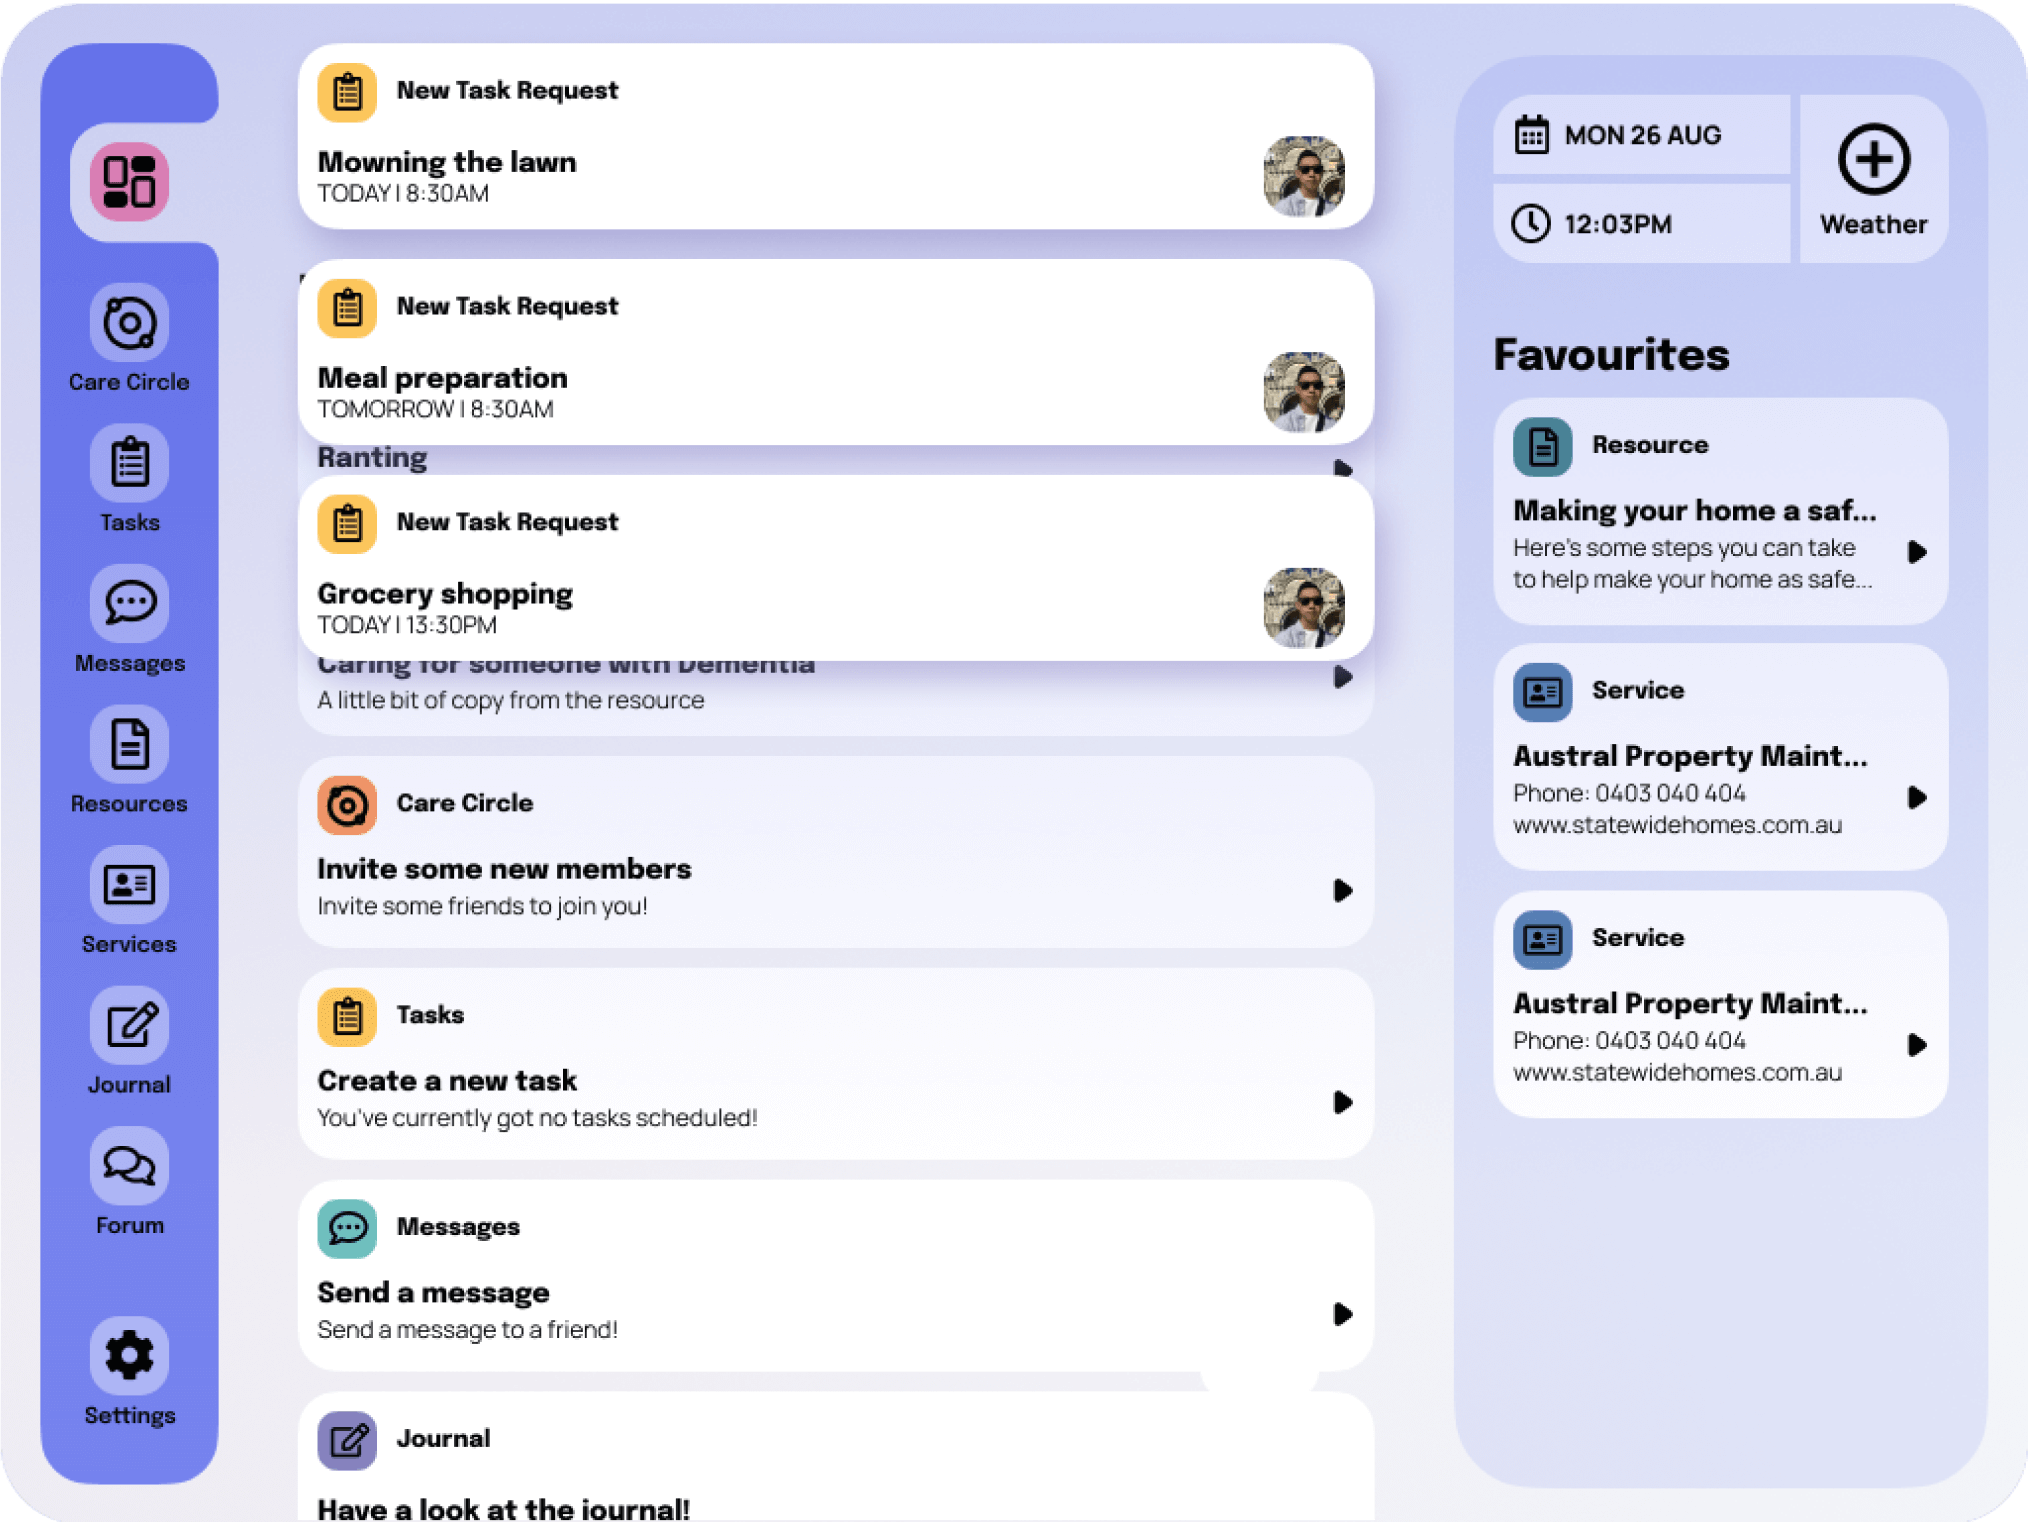Add Weather using the plus icon

(x=1873, y=161)
